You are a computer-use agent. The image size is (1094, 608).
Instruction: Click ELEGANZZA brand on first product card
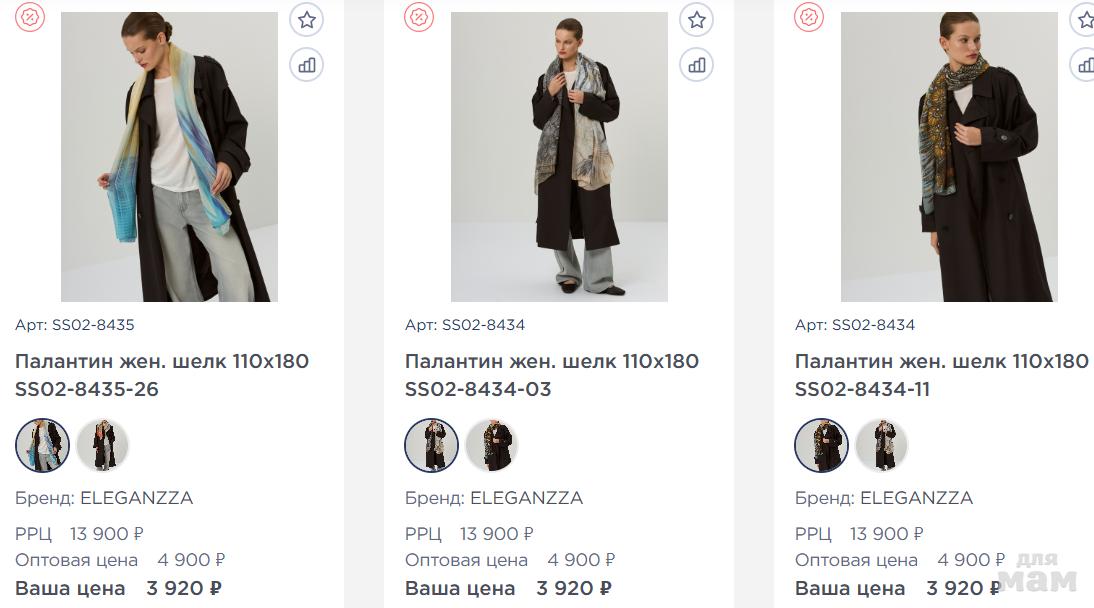pyautogui.click(x=136, y=498)
